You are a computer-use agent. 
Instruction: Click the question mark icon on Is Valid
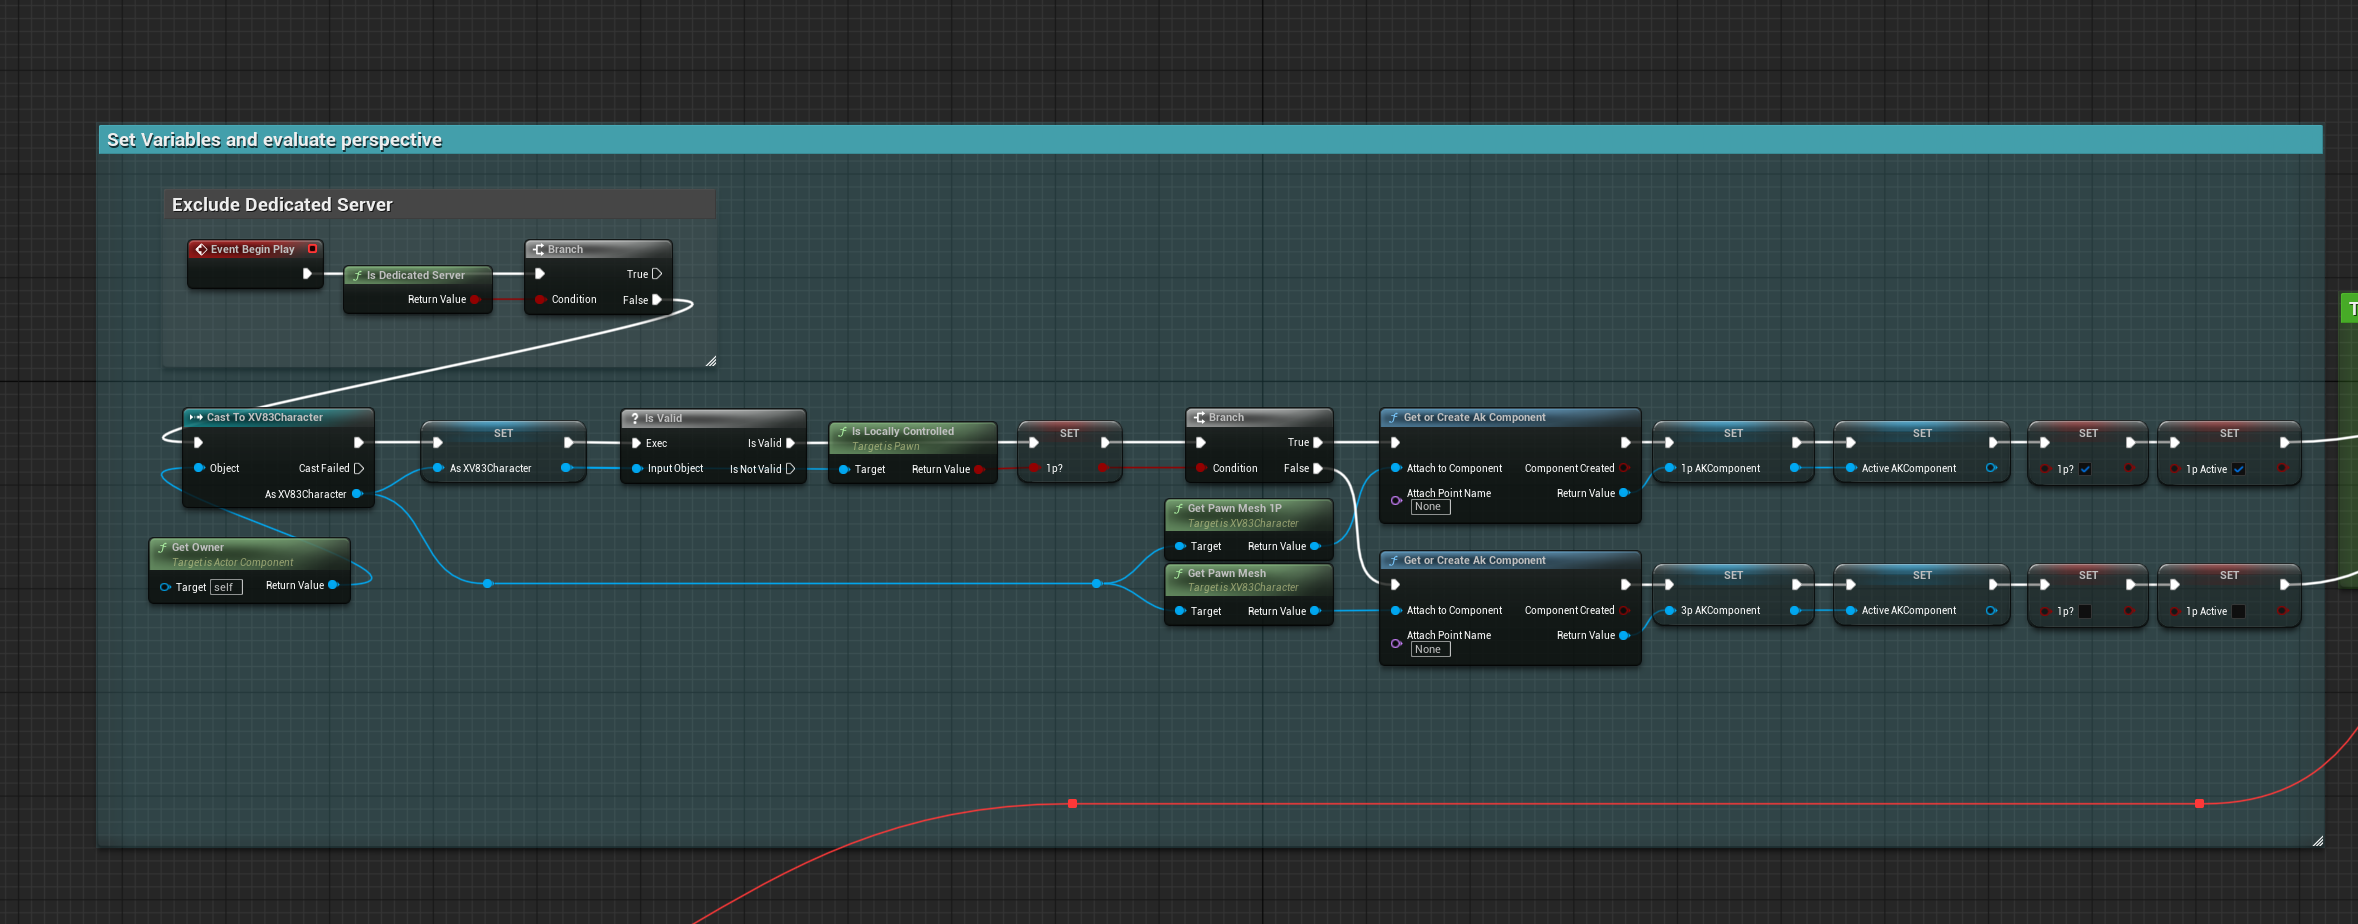635,418
